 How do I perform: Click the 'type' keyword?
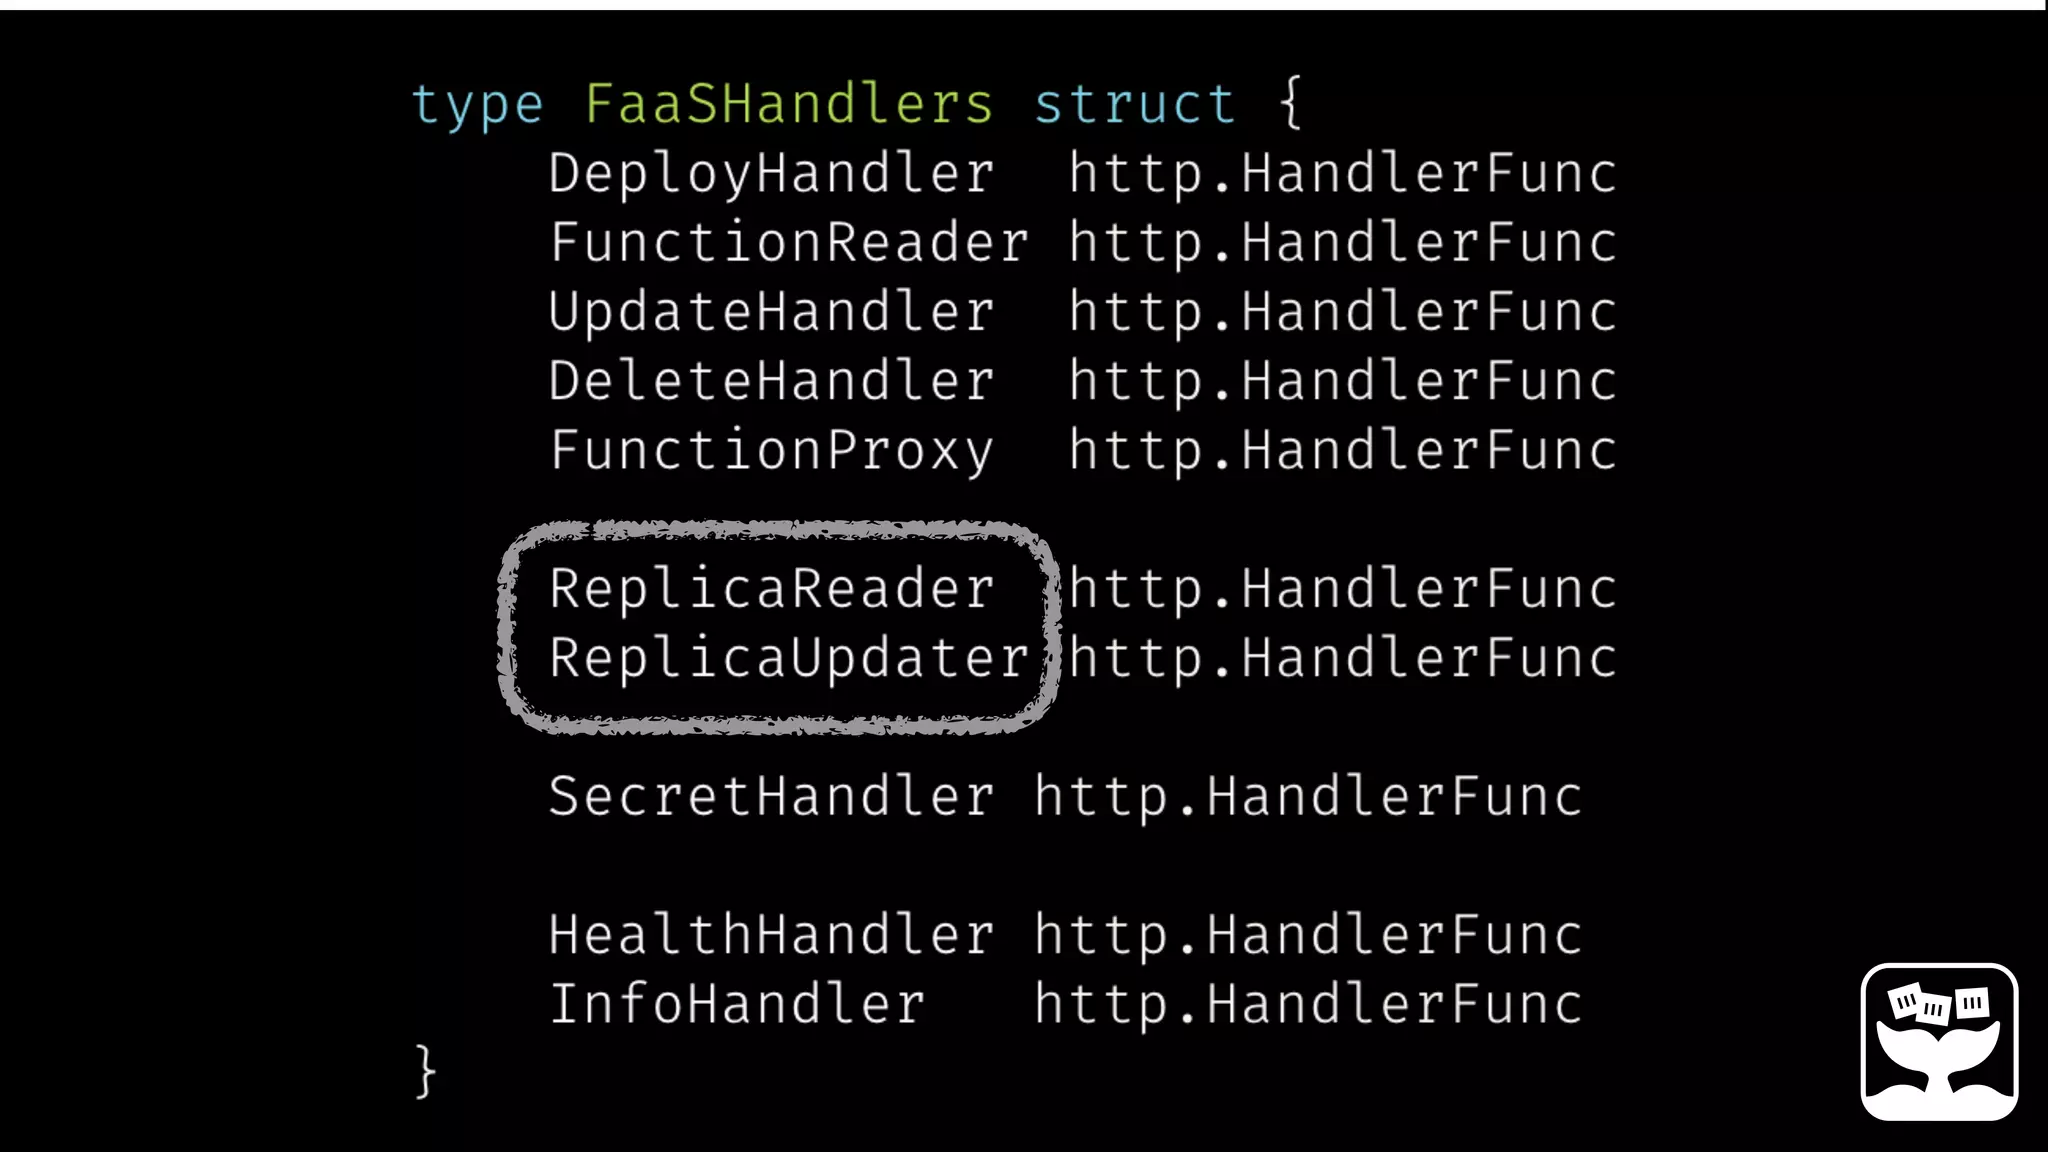tap(478, 106)
